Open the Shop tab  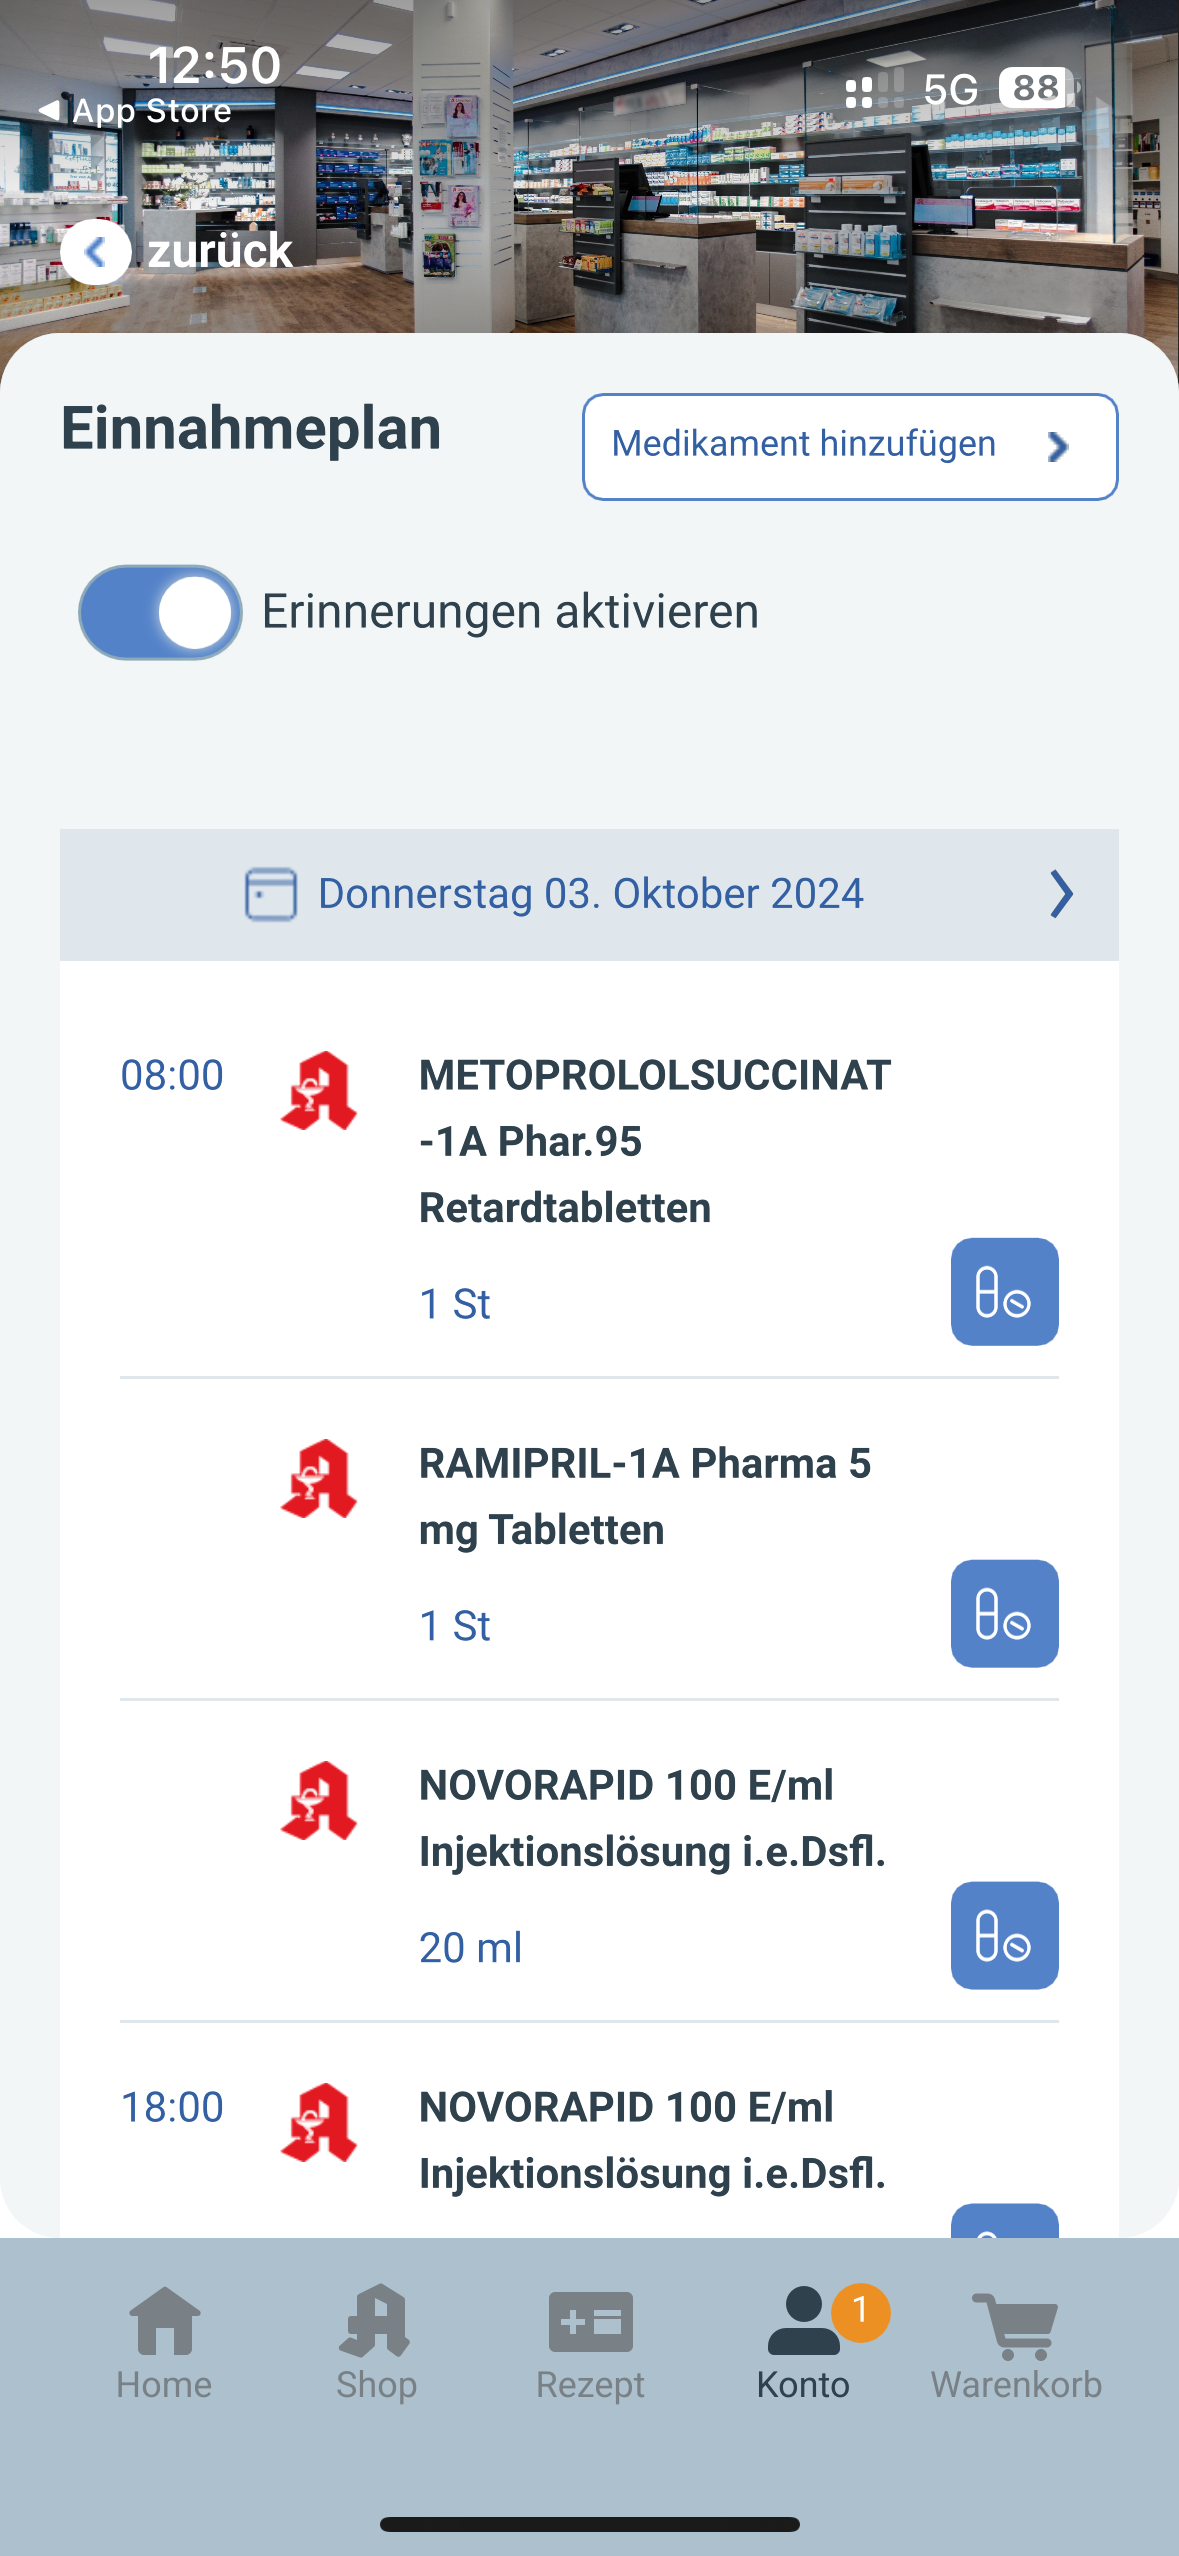tap(376, 2342)
